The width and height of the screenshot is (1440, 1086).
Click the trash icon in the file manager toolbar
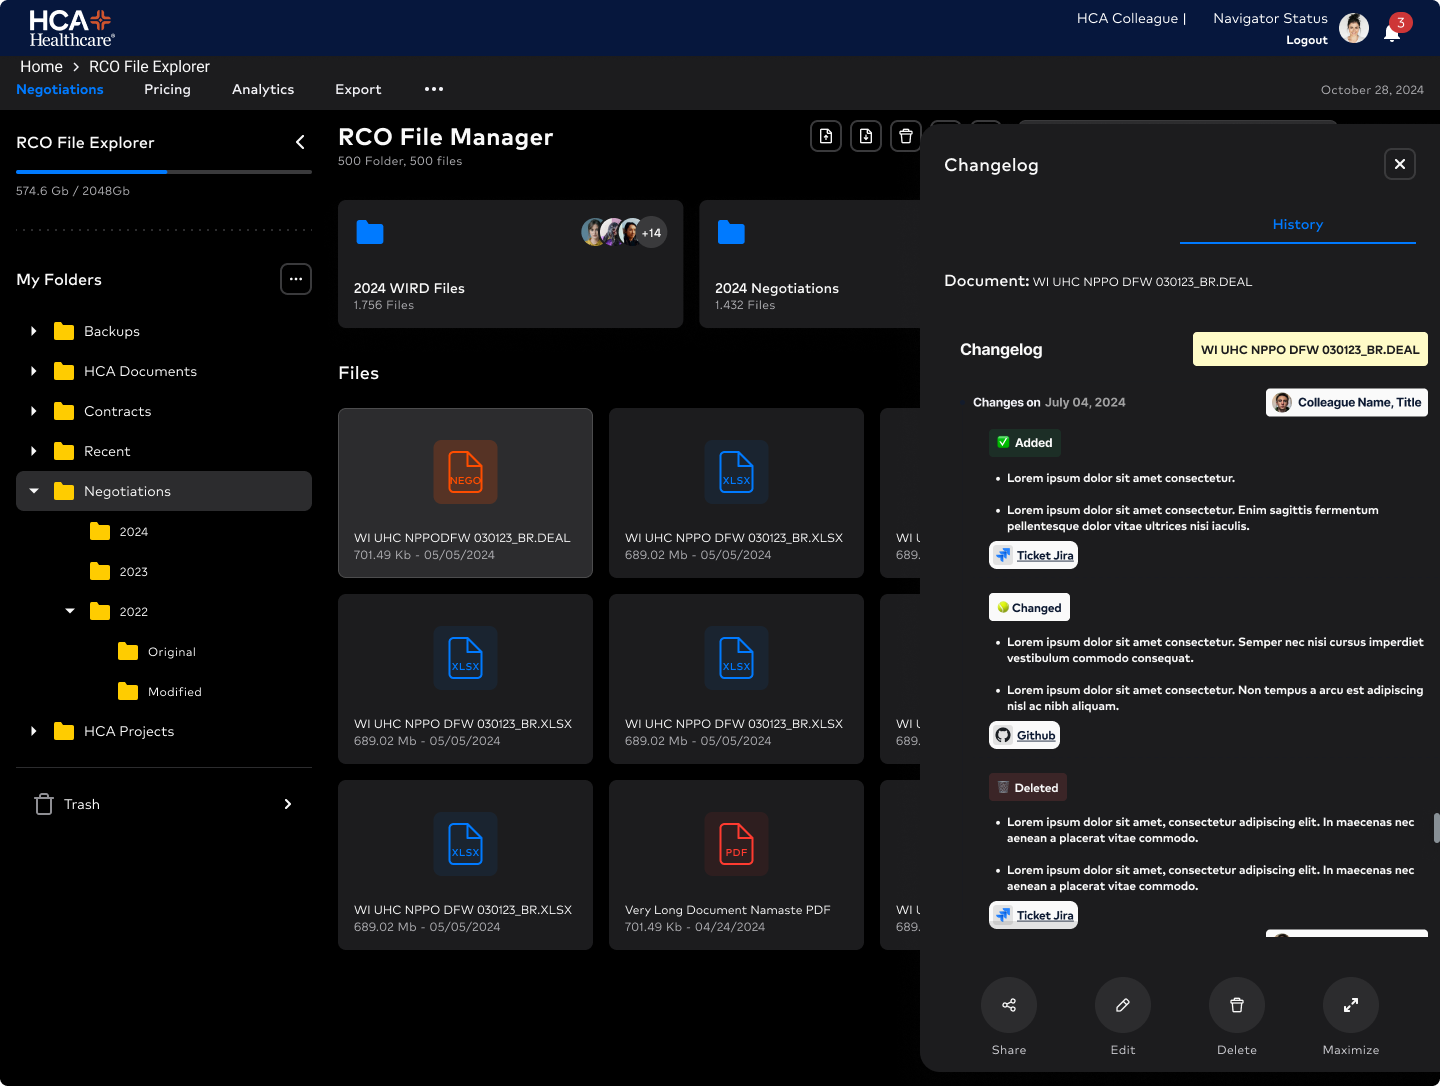point(906,136)
